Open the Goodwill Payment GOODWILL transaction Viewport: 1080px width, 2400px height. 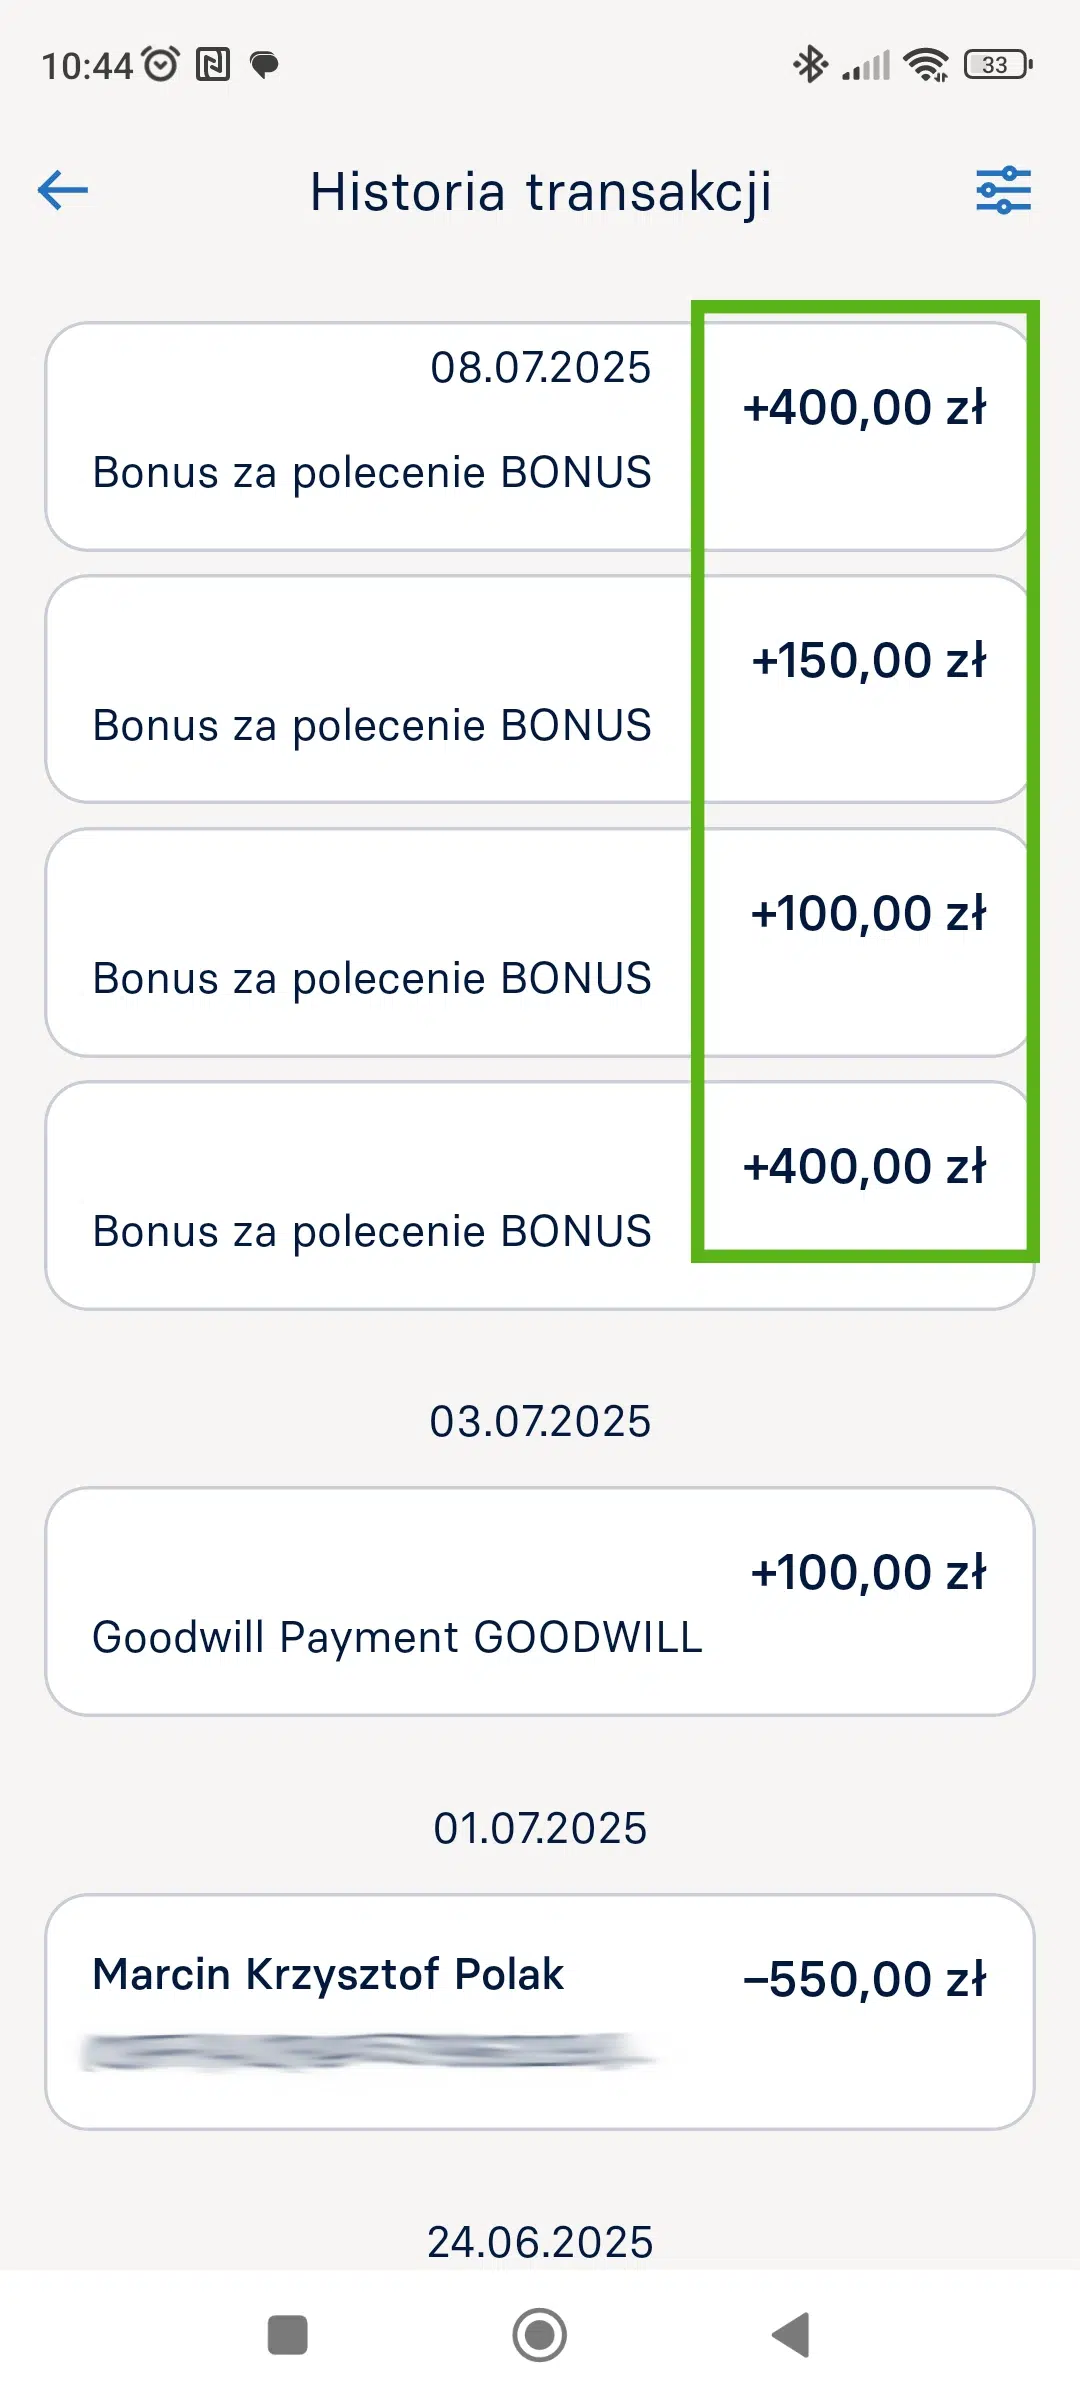point(540,1601)
